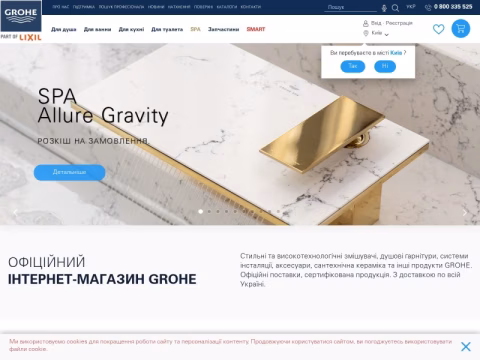This screenshot has height=360, width=480.
Task: Open the SPA category
Action: (x=195, y=29)
